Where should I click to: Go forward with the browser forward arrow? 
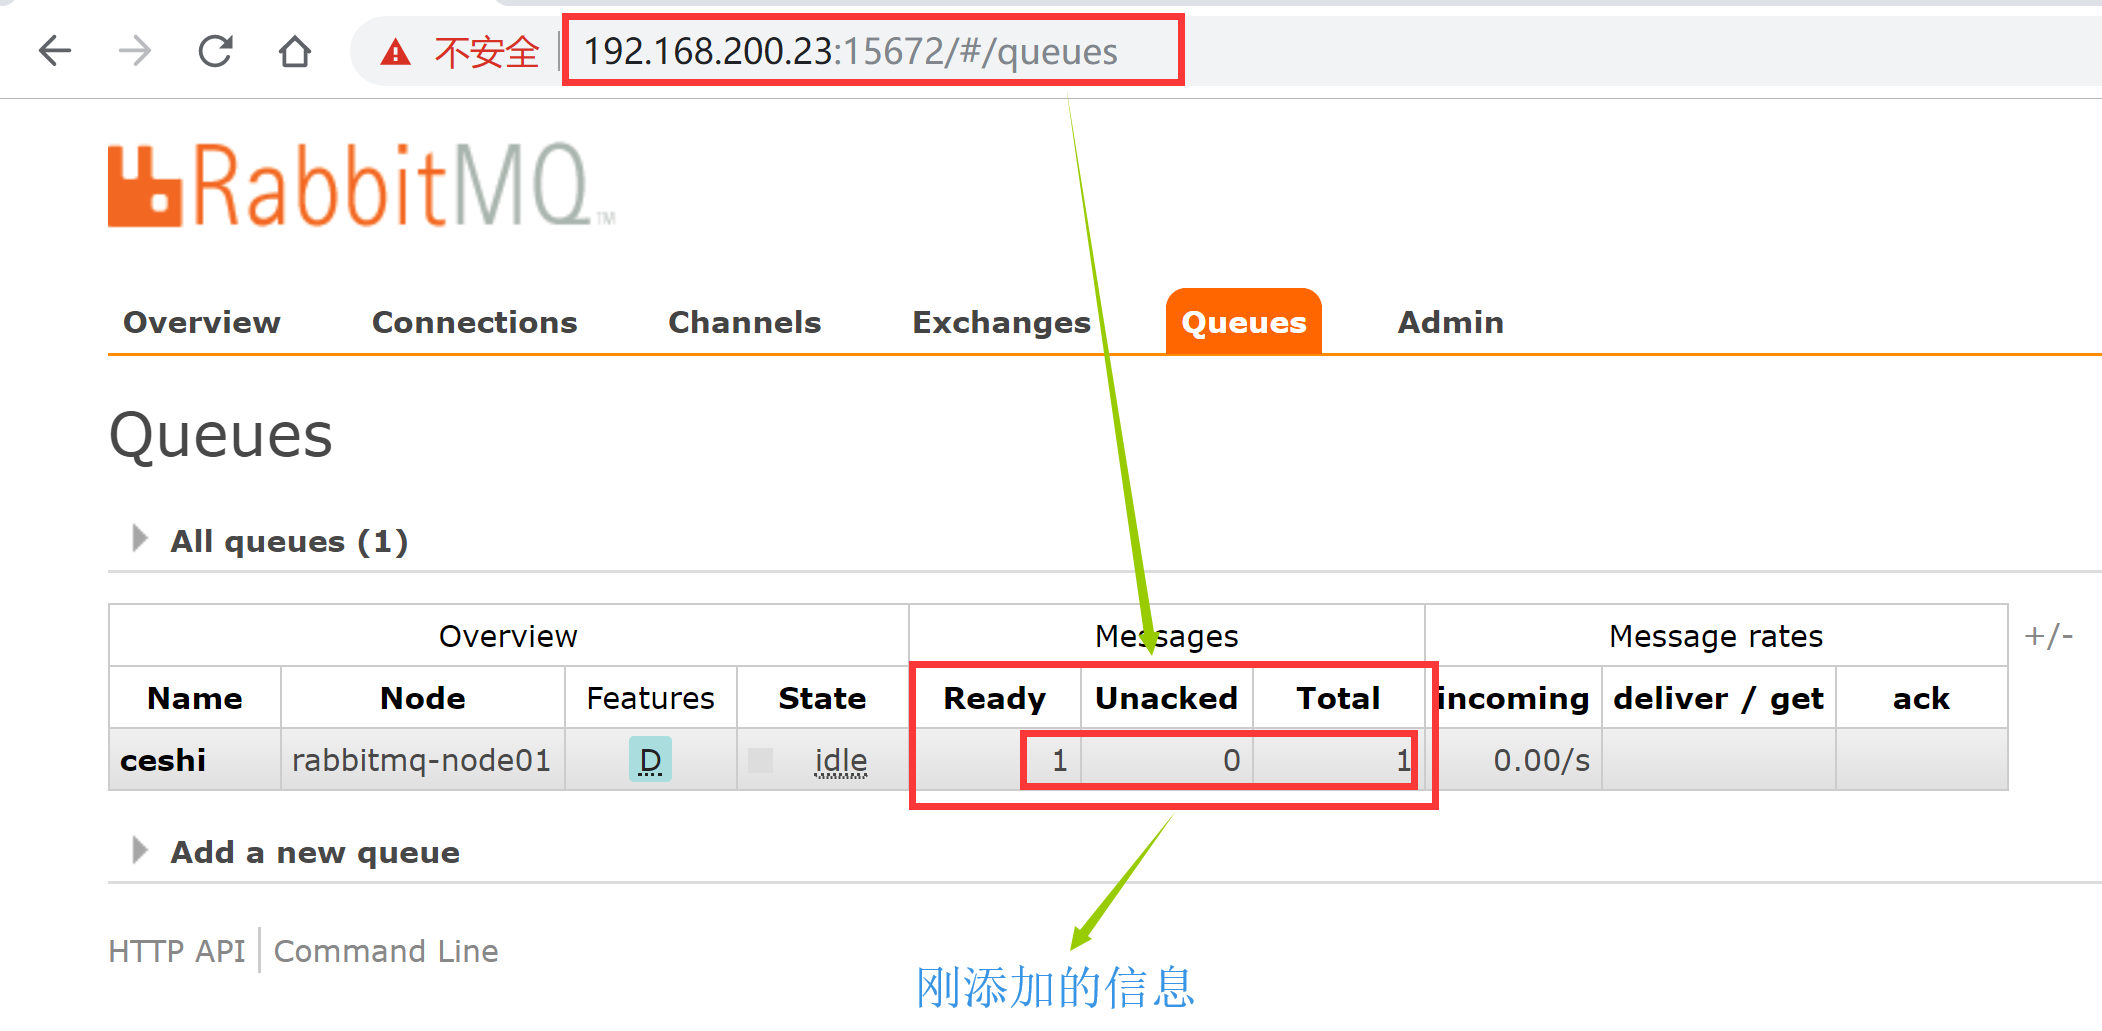(x=135, y=50)
